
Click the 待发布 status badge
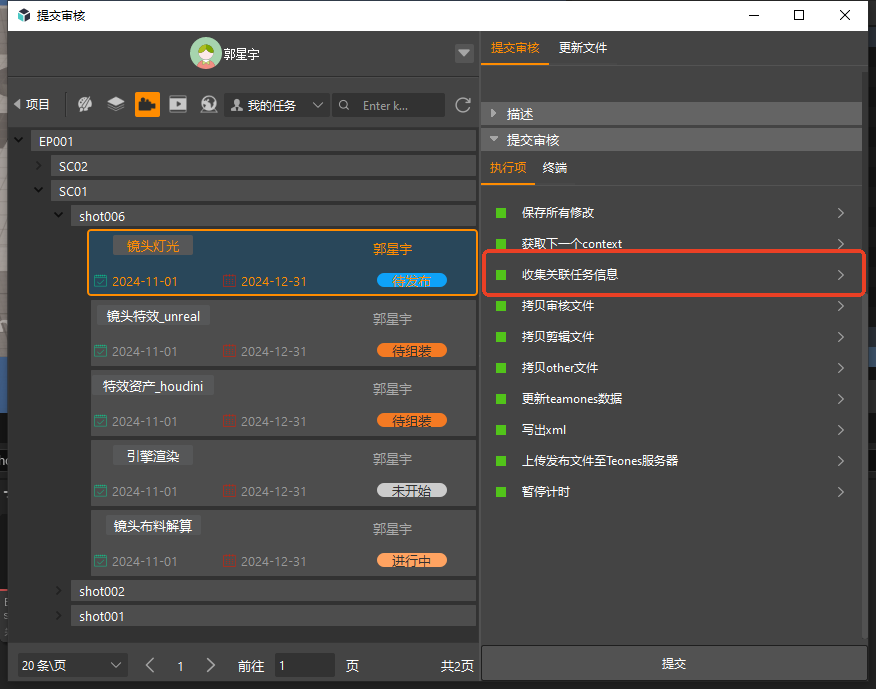pyautogui.click(x=412, y=281)
